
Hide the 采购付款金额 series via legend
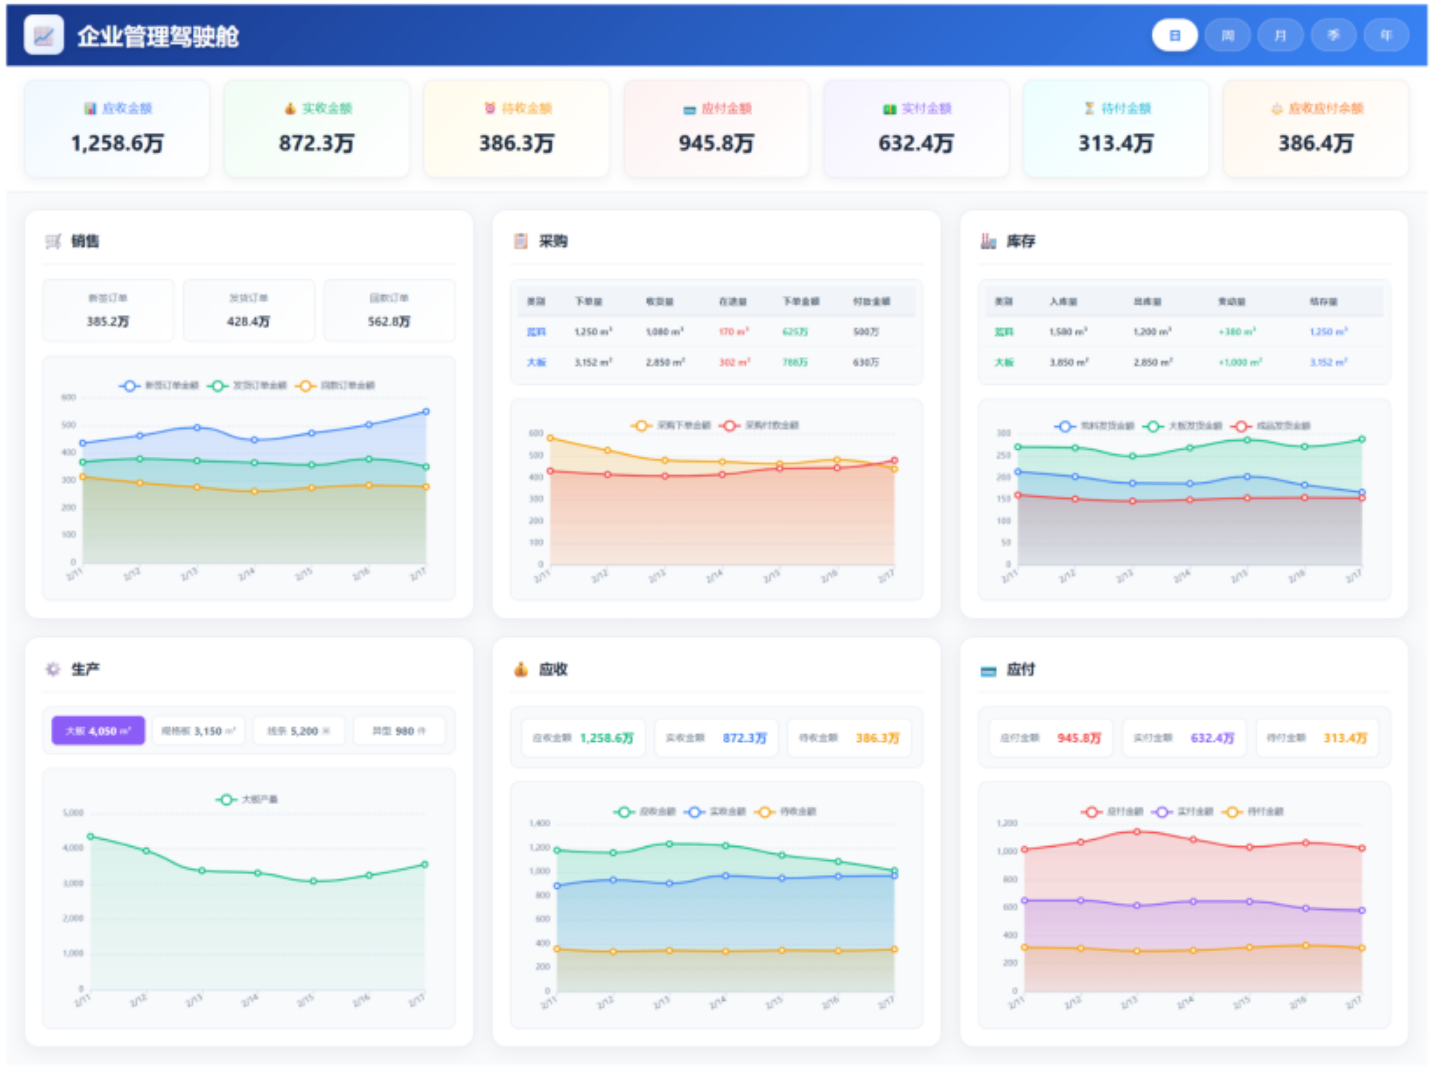point(760,425)
